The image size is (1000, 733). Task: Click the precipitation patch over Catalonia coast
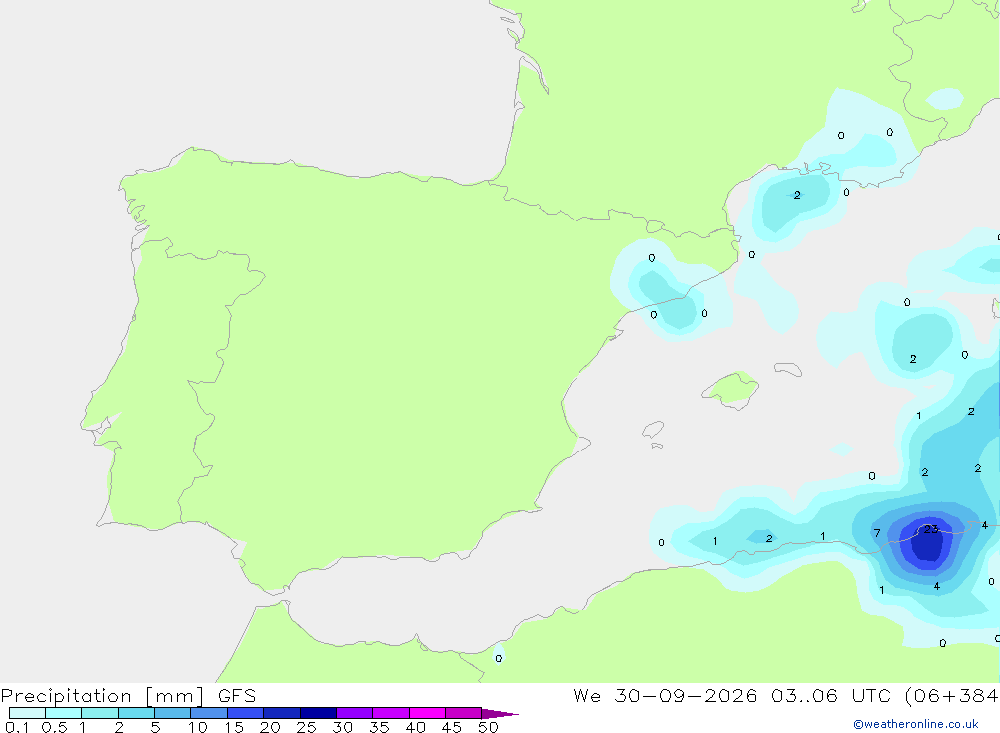(668, 291)
